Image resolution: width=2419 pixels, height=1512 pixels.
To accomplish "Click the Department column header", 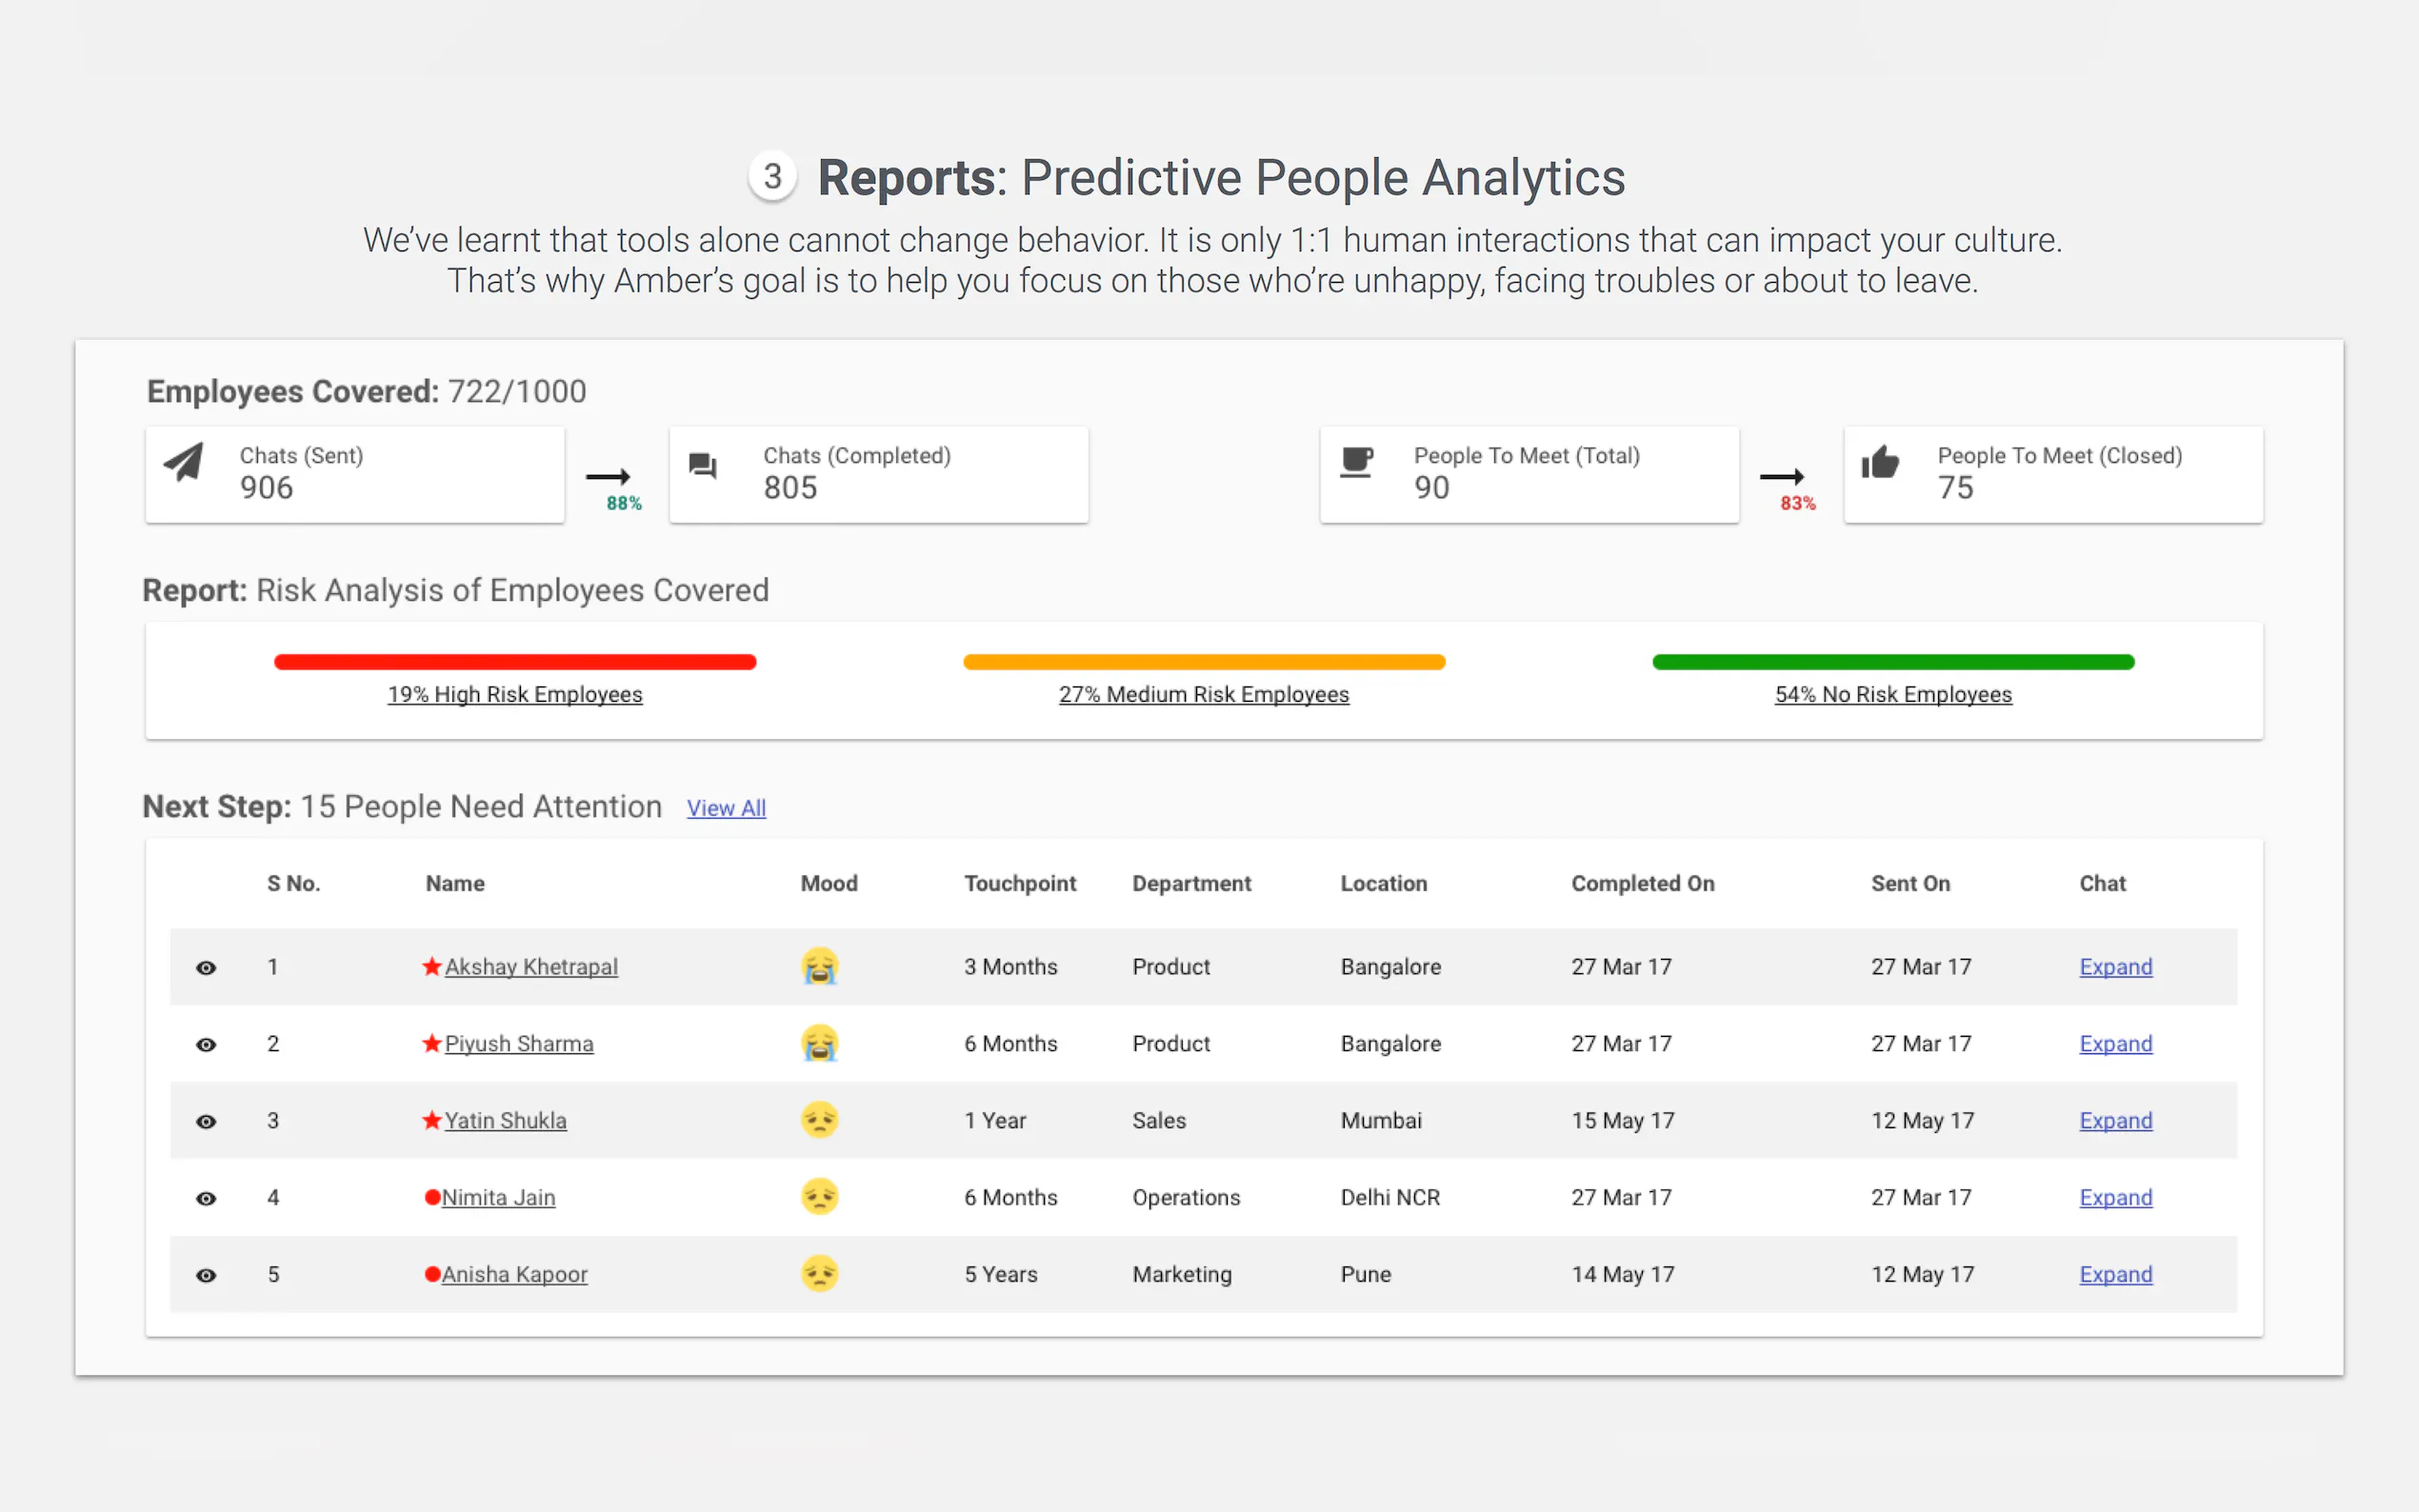I will tap(1191, 884).
